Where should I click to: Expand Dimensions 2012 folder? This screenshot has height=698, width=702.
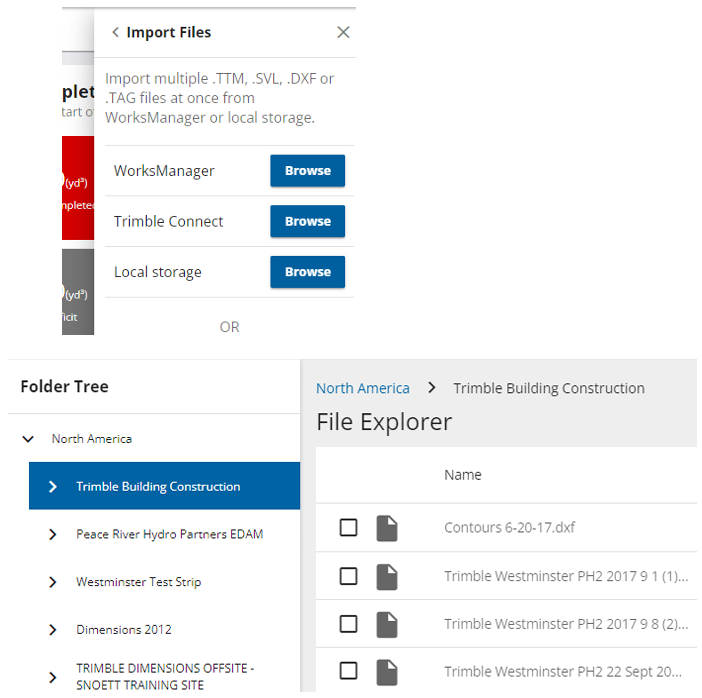[x=52, y=630]
